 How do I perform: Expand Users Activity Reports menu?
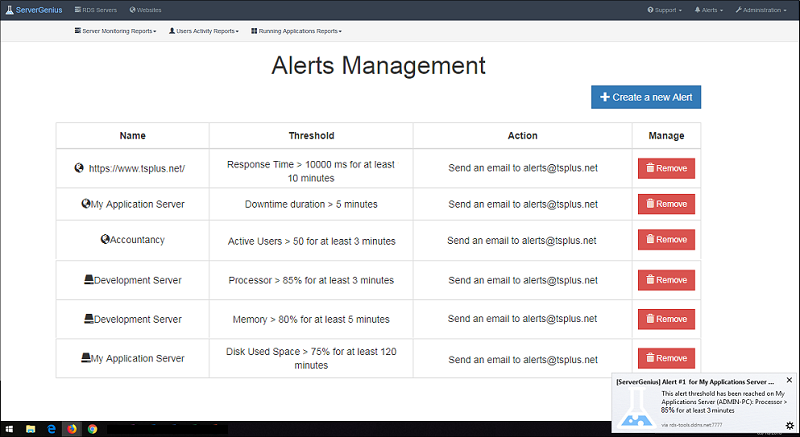coord(204,31)
